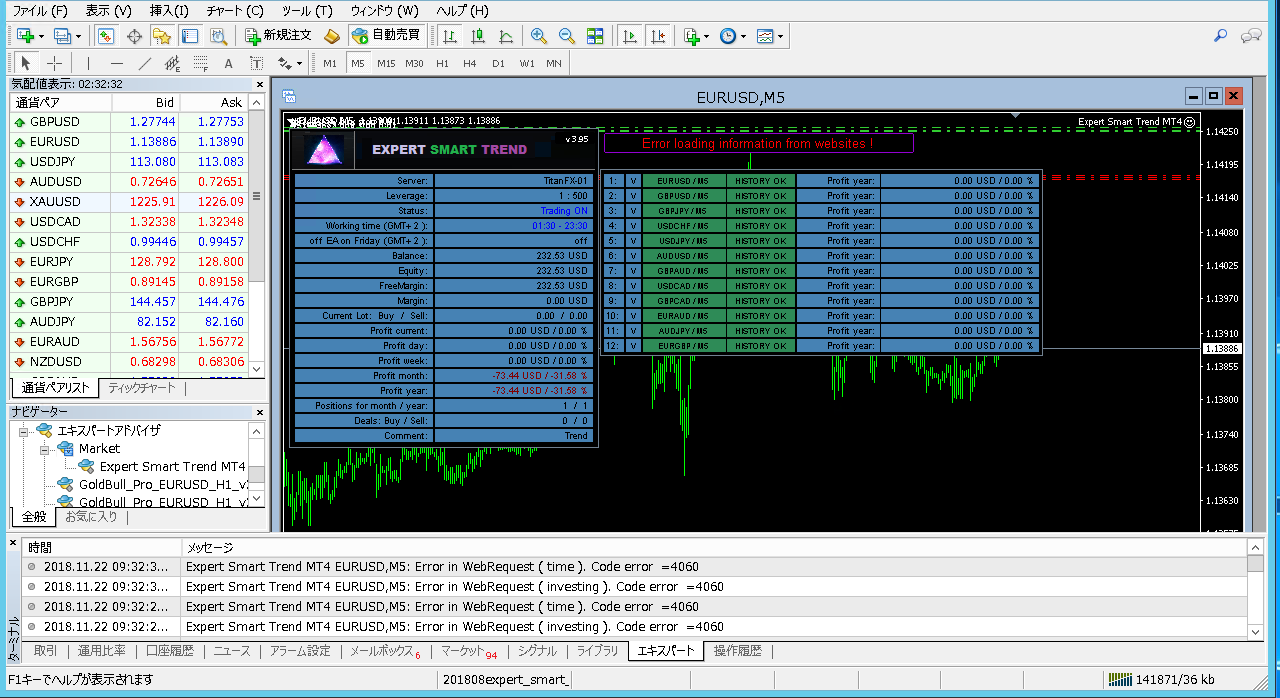
Task: Toggle the 'V' checkbox for USDJPY/M5 row
Action: point(633,241)
